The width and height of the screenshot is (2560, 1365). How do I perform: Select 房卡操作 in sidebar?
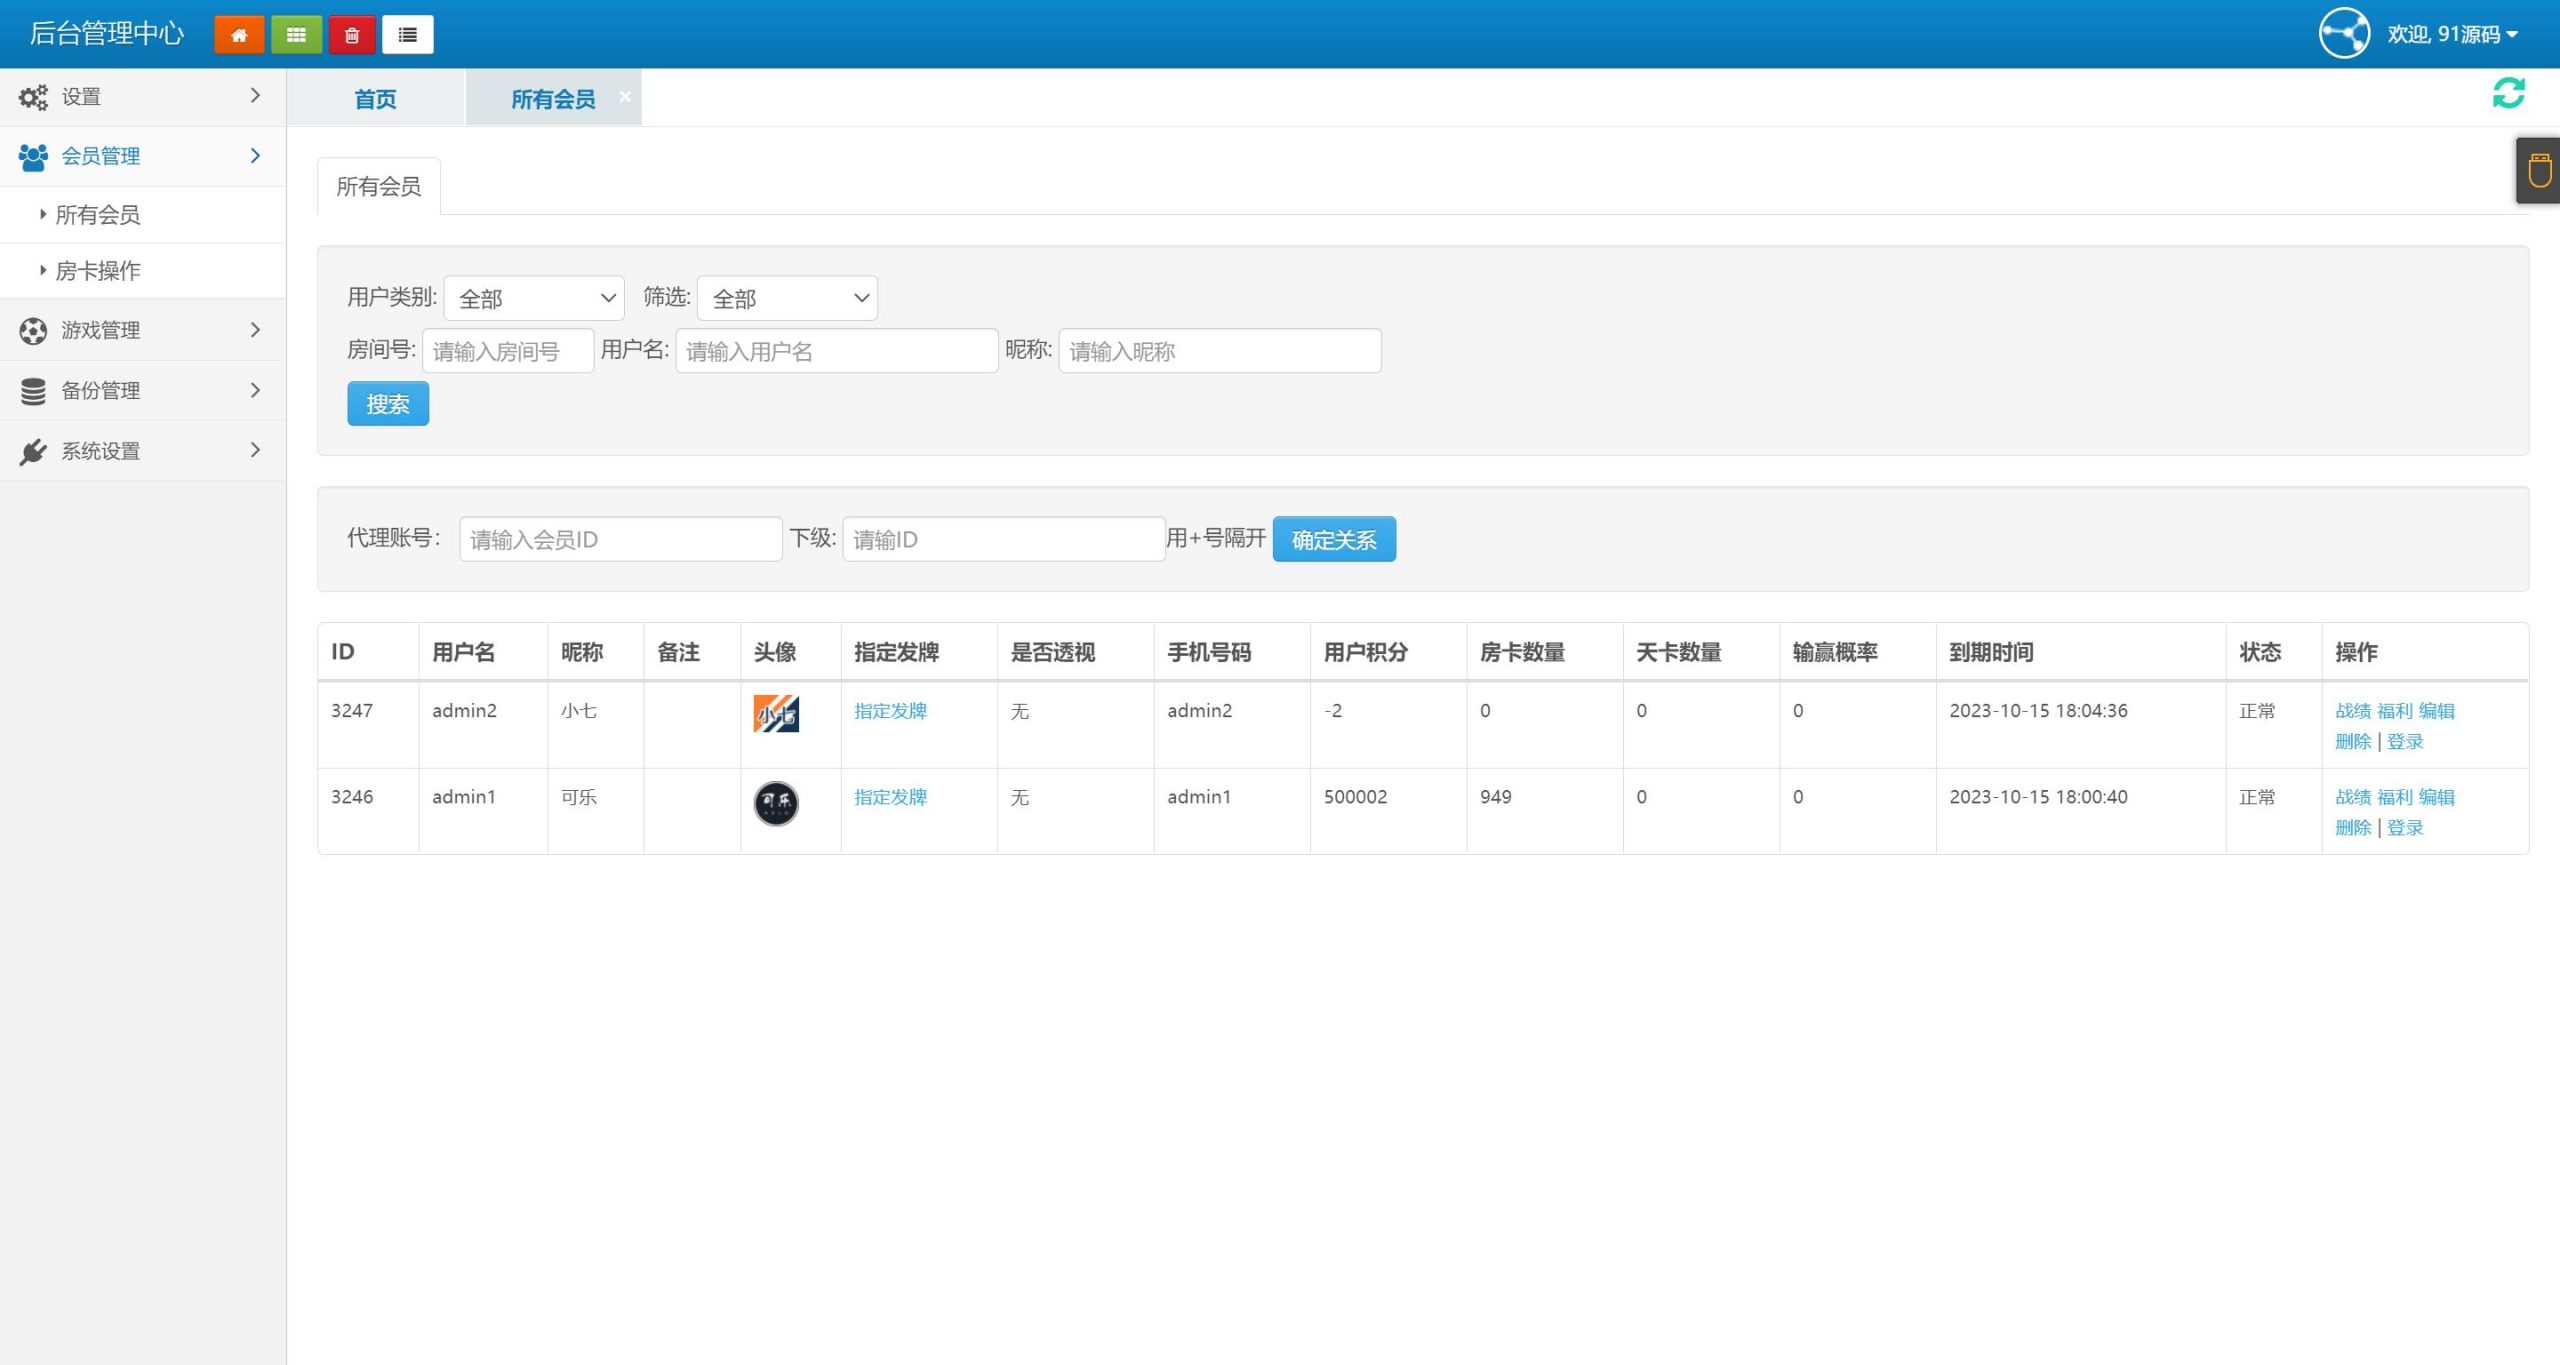click(x=98, y=270)
